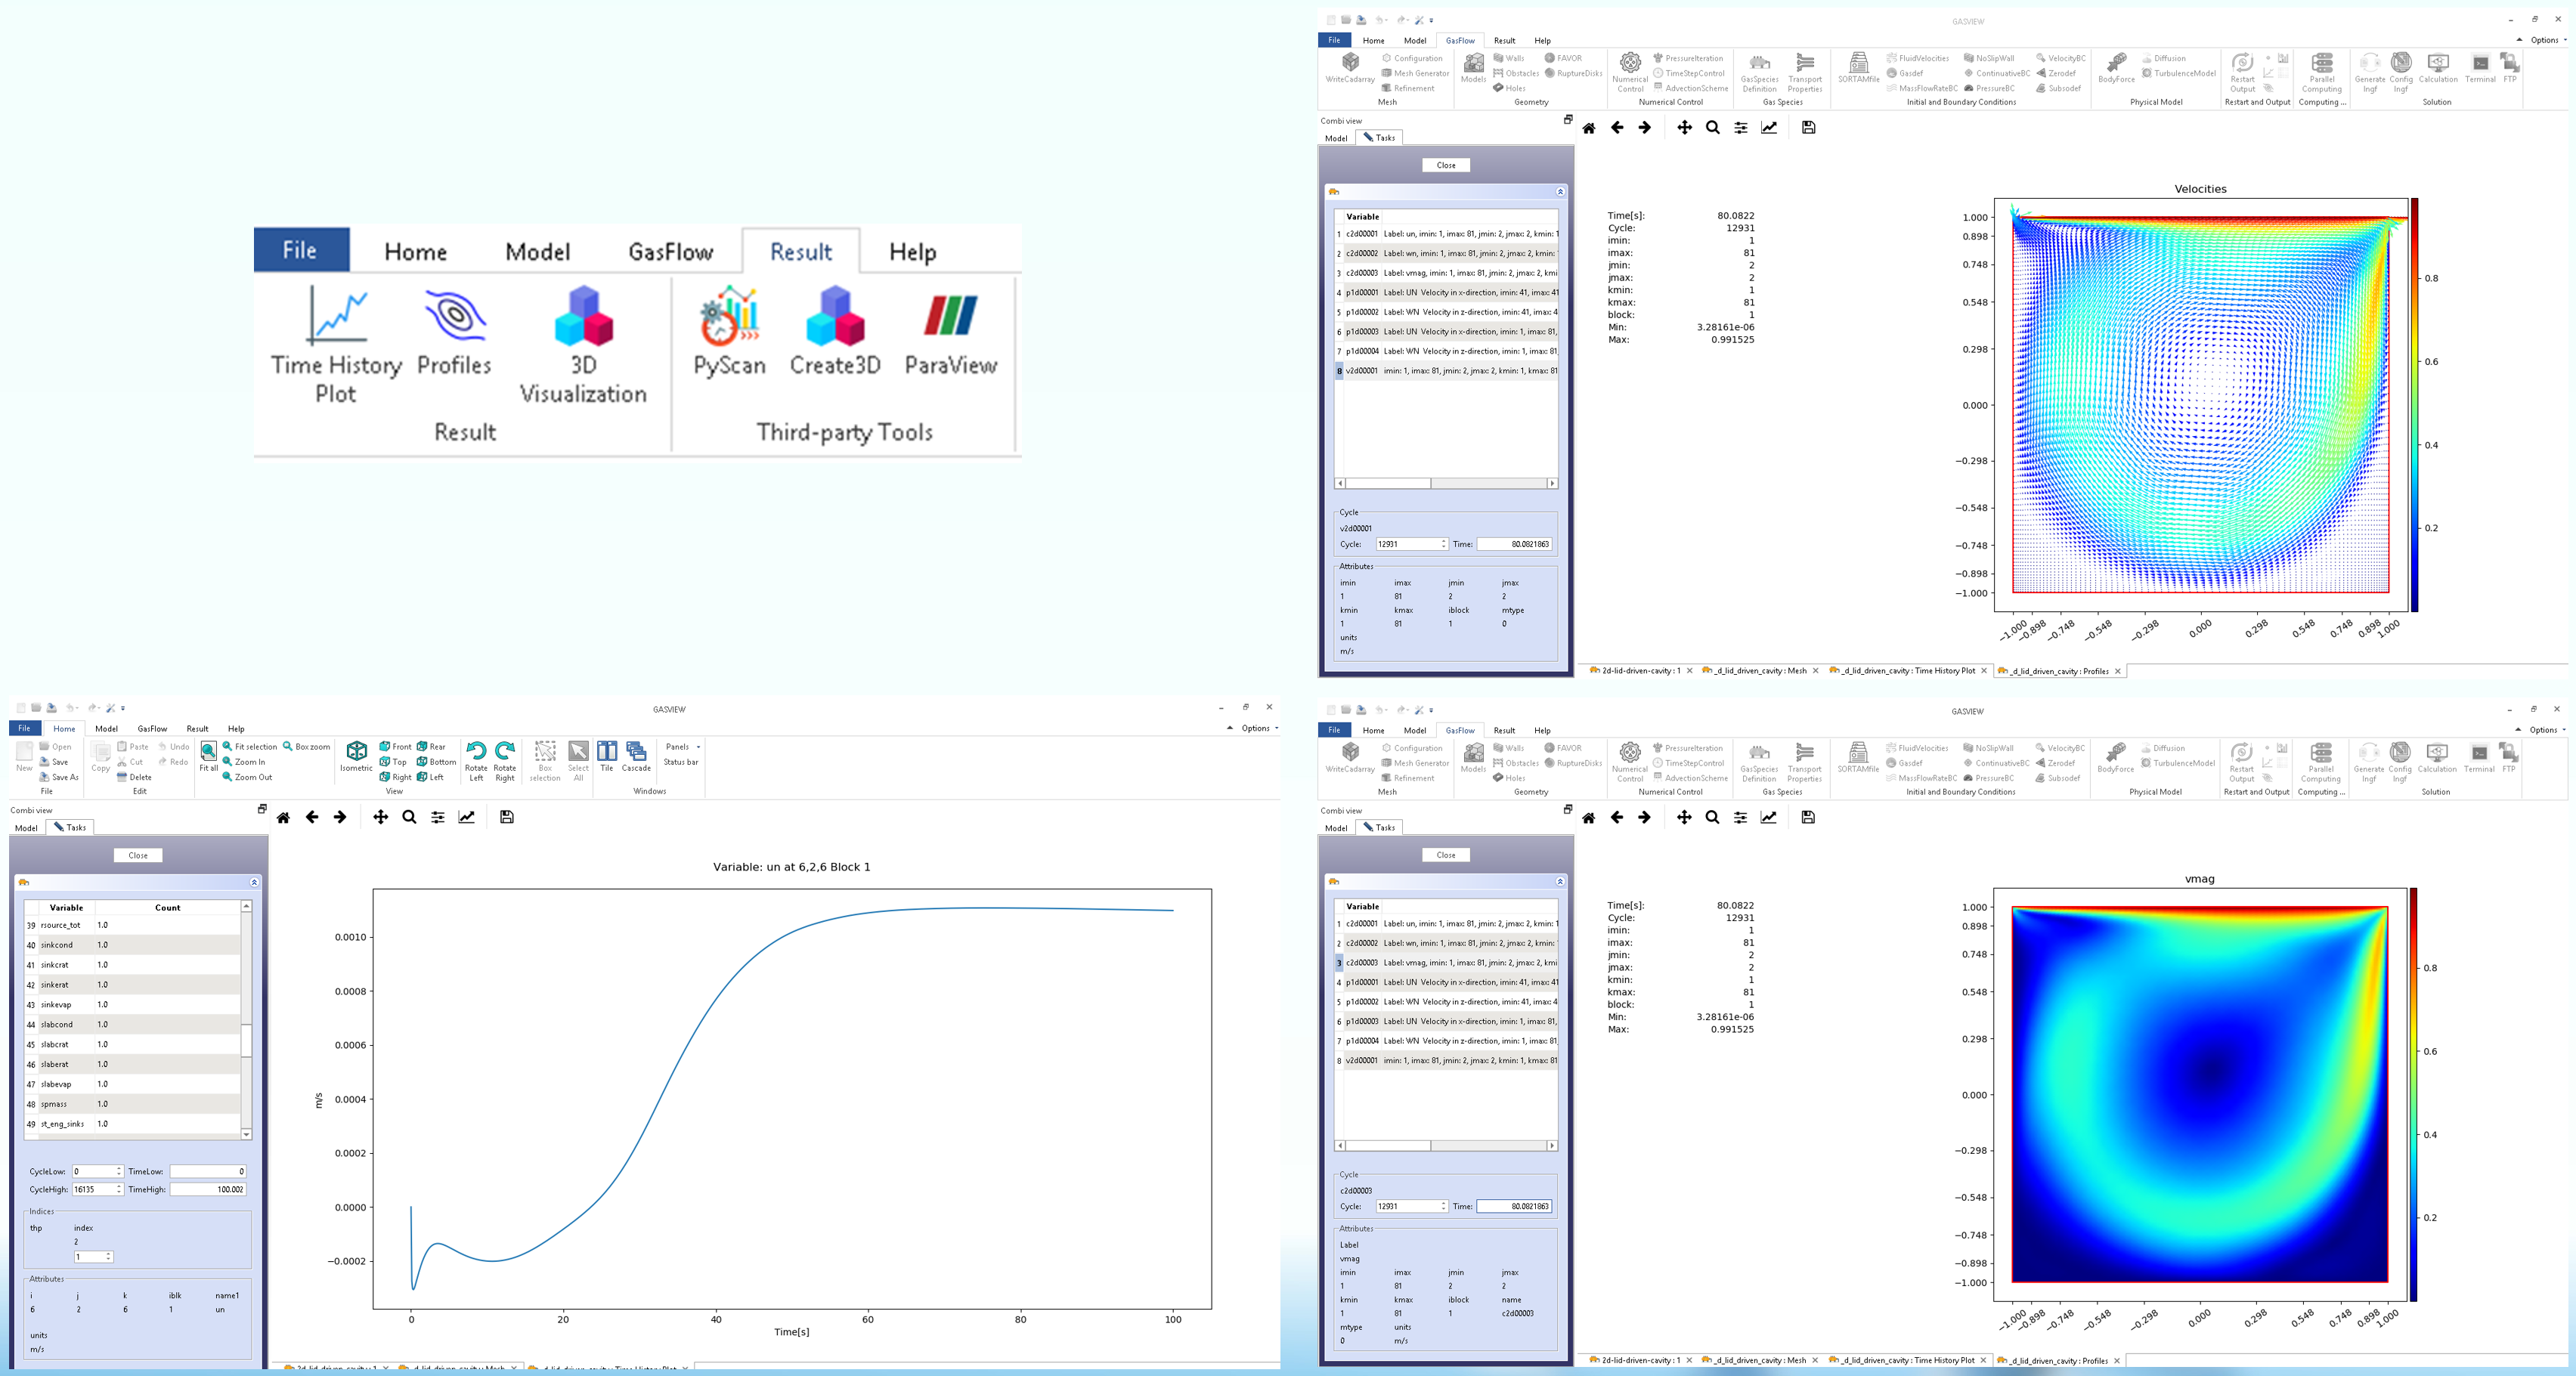Click Parallel Computing in top-right window ribbon
The image size is (2576, 1376).
2322,73
